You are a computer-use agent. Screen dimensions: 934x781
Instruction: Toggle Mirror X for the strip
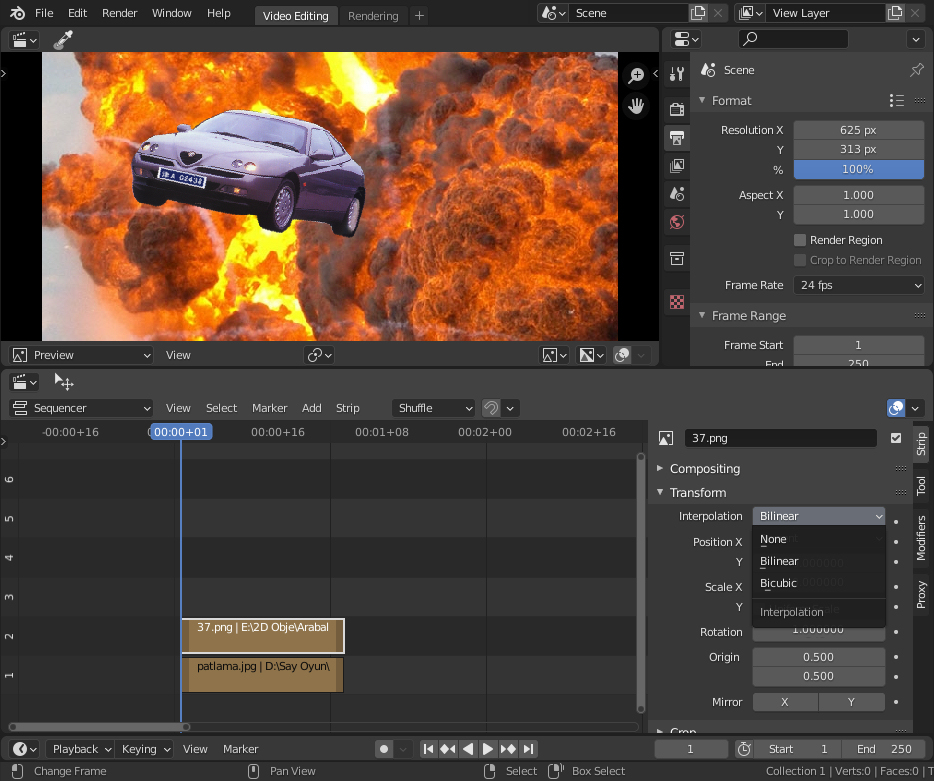tap(785, 702)
